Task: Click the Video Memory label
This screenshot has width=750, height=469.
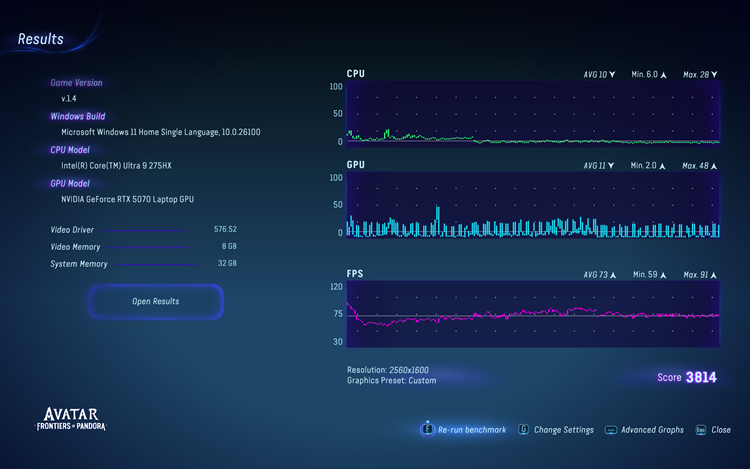Action: click(x=75, y=247)
